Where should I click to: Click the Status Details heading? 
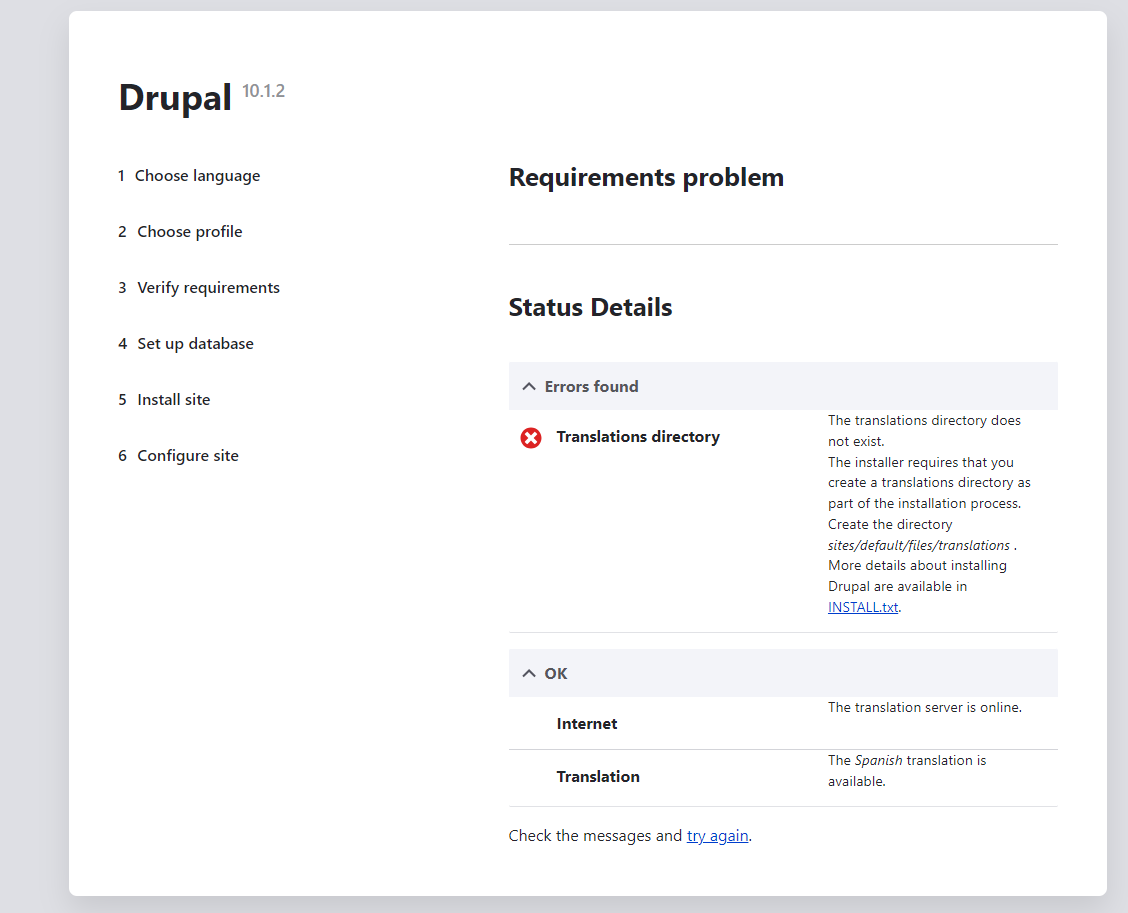click(x=590, y=307)
